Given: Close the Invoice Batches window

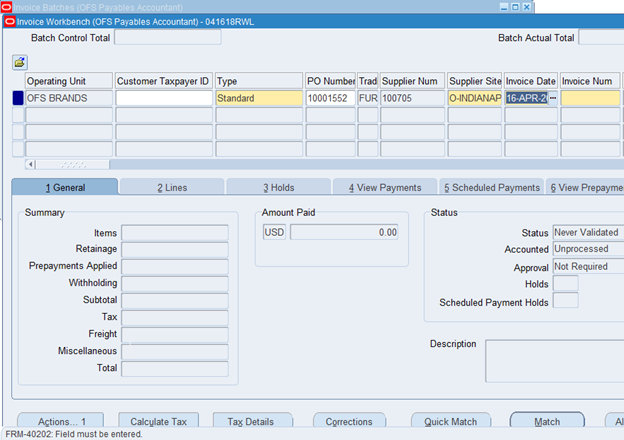Looking at the screenshot, I should pyautogui.click(x=526, y=7).
